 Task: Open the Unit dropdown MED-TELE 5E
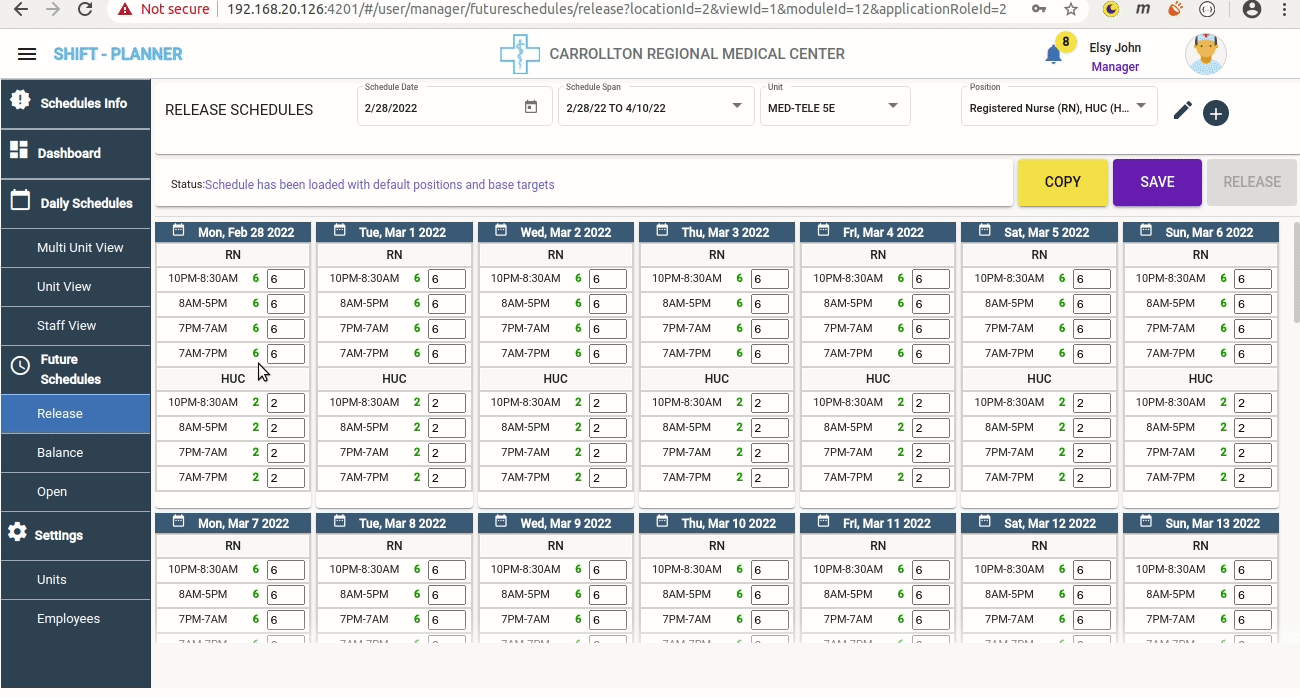point(893,106)
